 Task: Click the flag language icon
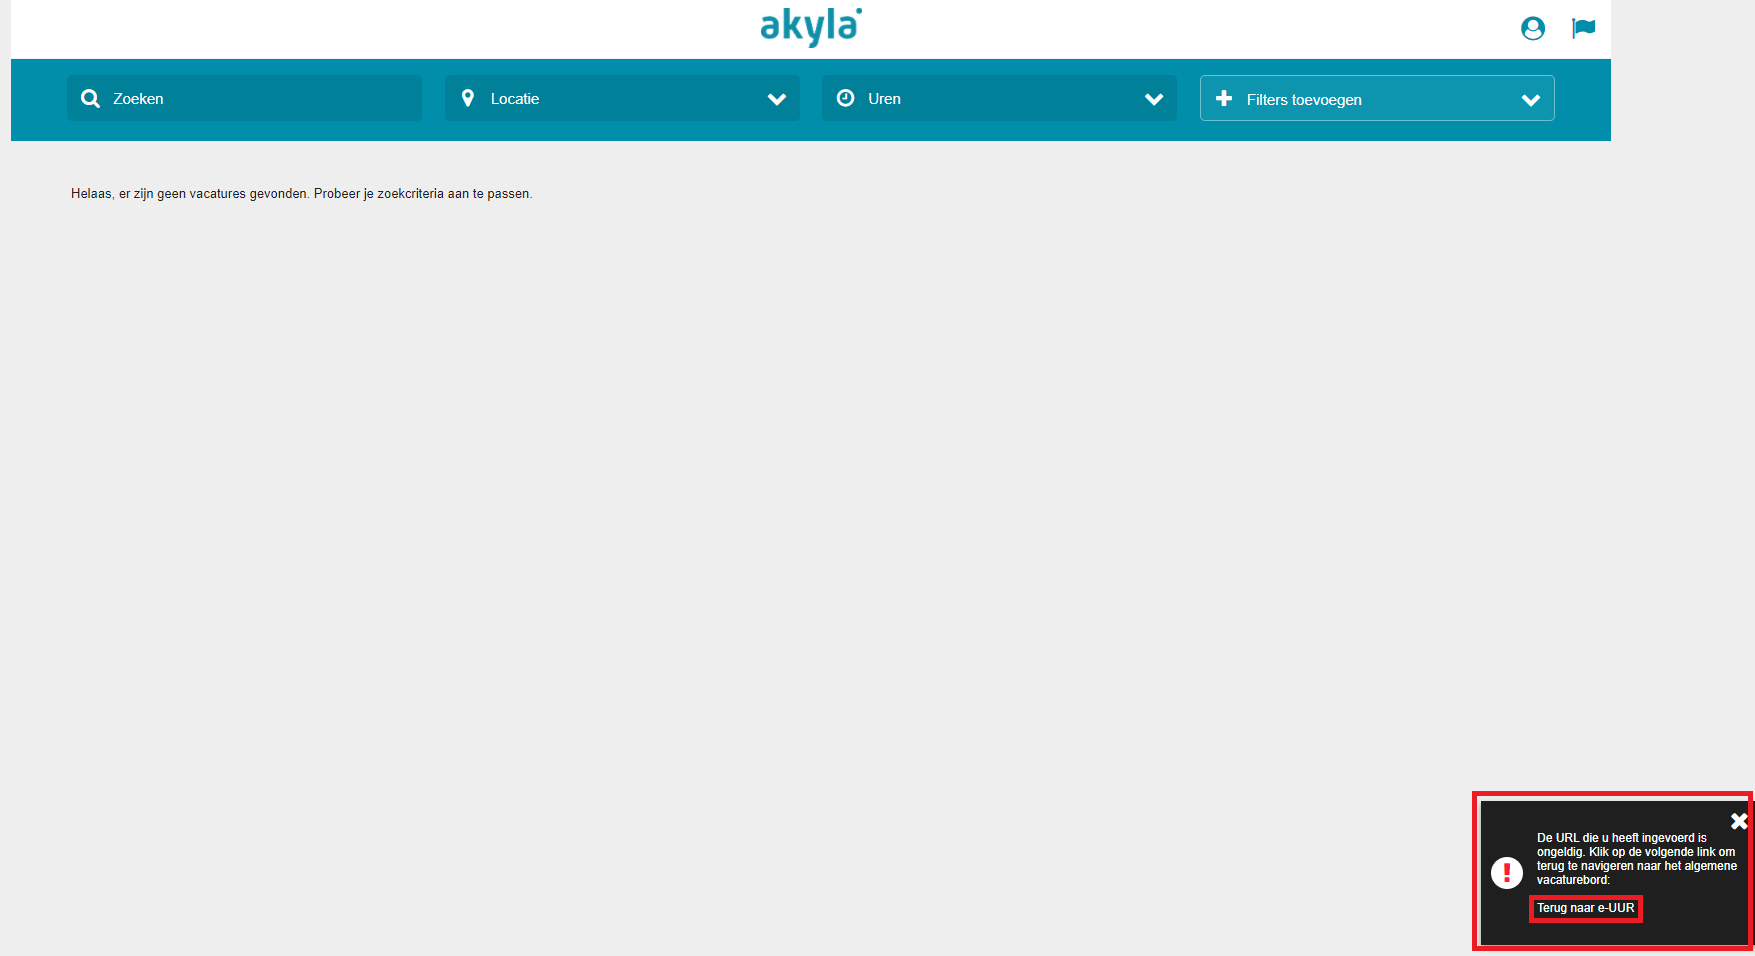1583,28
